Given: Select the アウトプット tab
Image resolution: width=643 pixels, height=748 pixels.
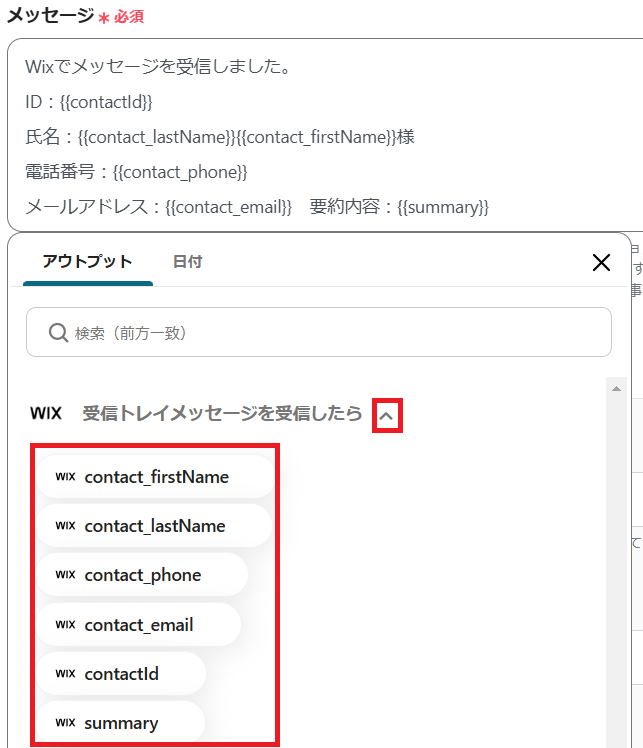Looking at the screenshot, I should coord(87,262).
